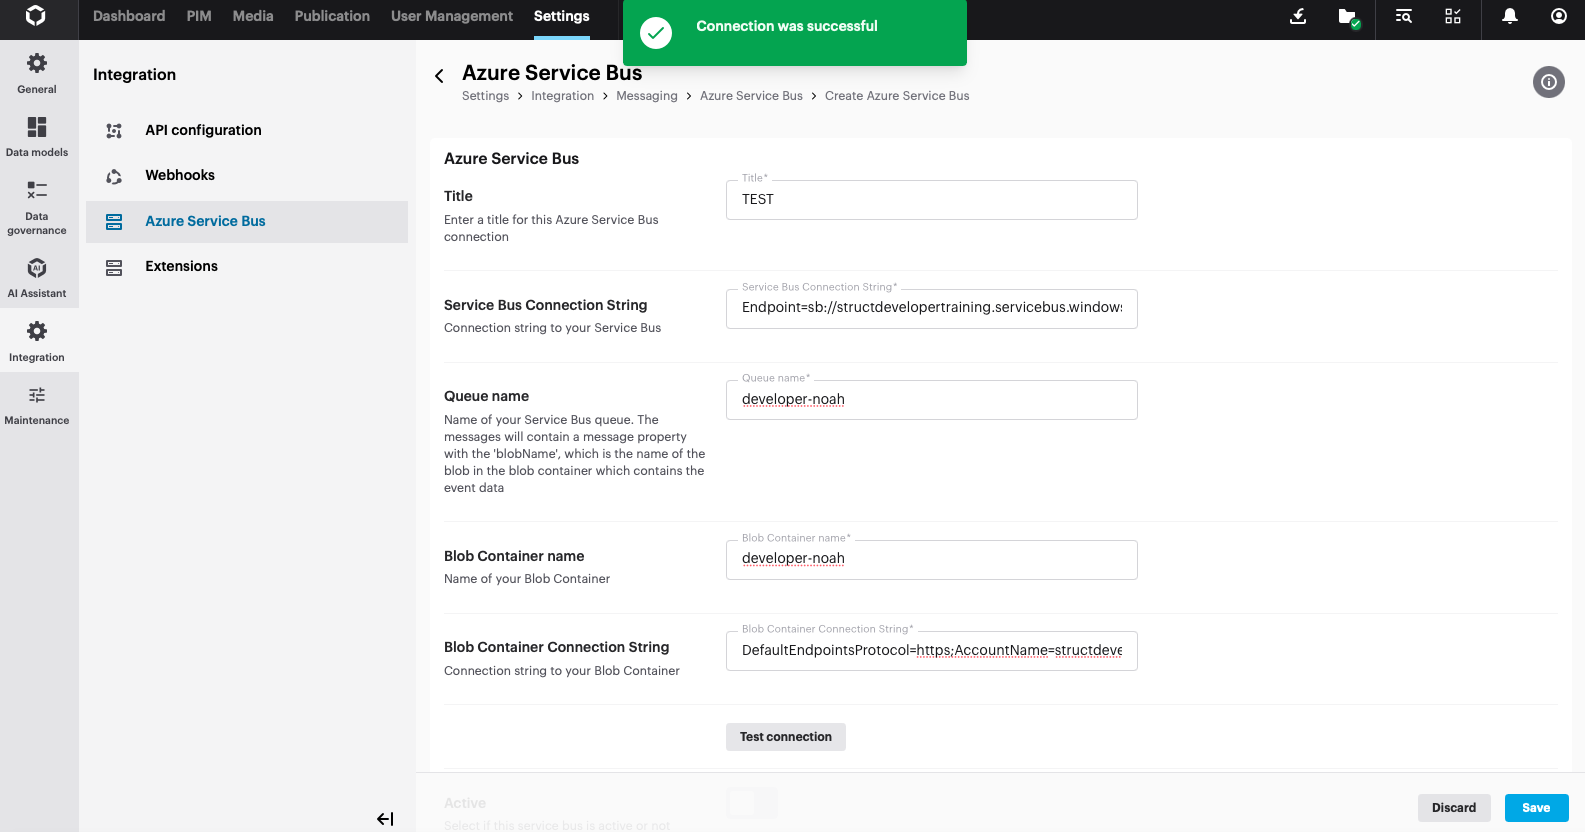Open the advanced search list icon
1585x832 pixels.
click(1404, 16)
